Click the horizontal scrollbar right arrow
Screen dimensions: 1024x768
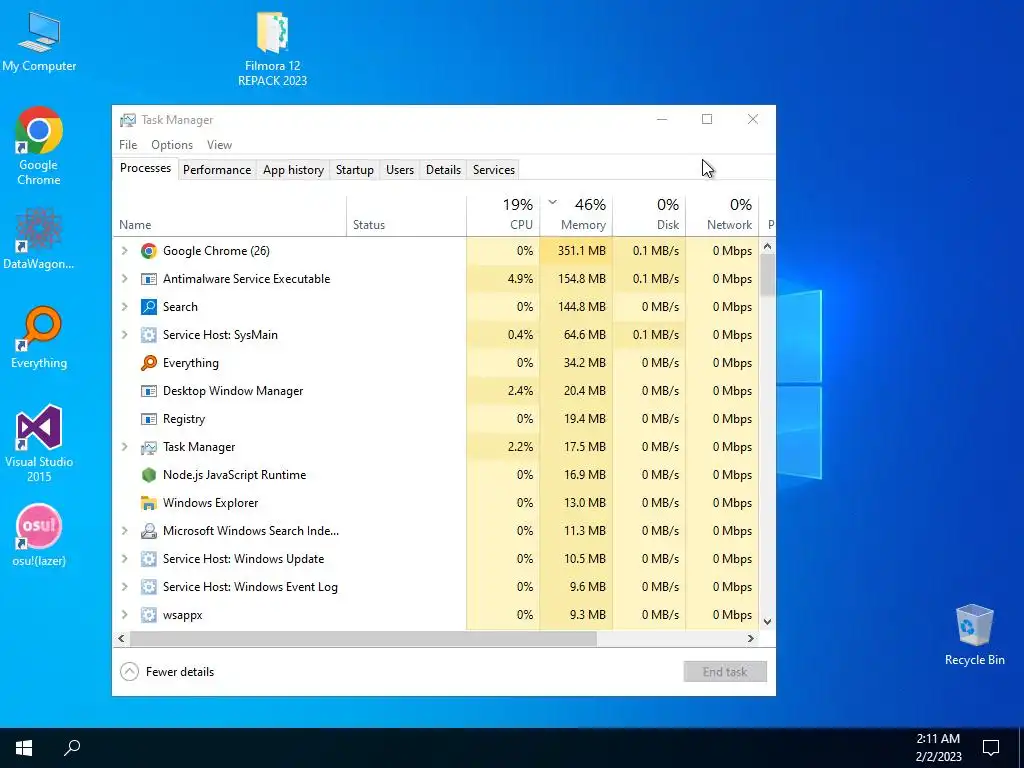(751, 639)
